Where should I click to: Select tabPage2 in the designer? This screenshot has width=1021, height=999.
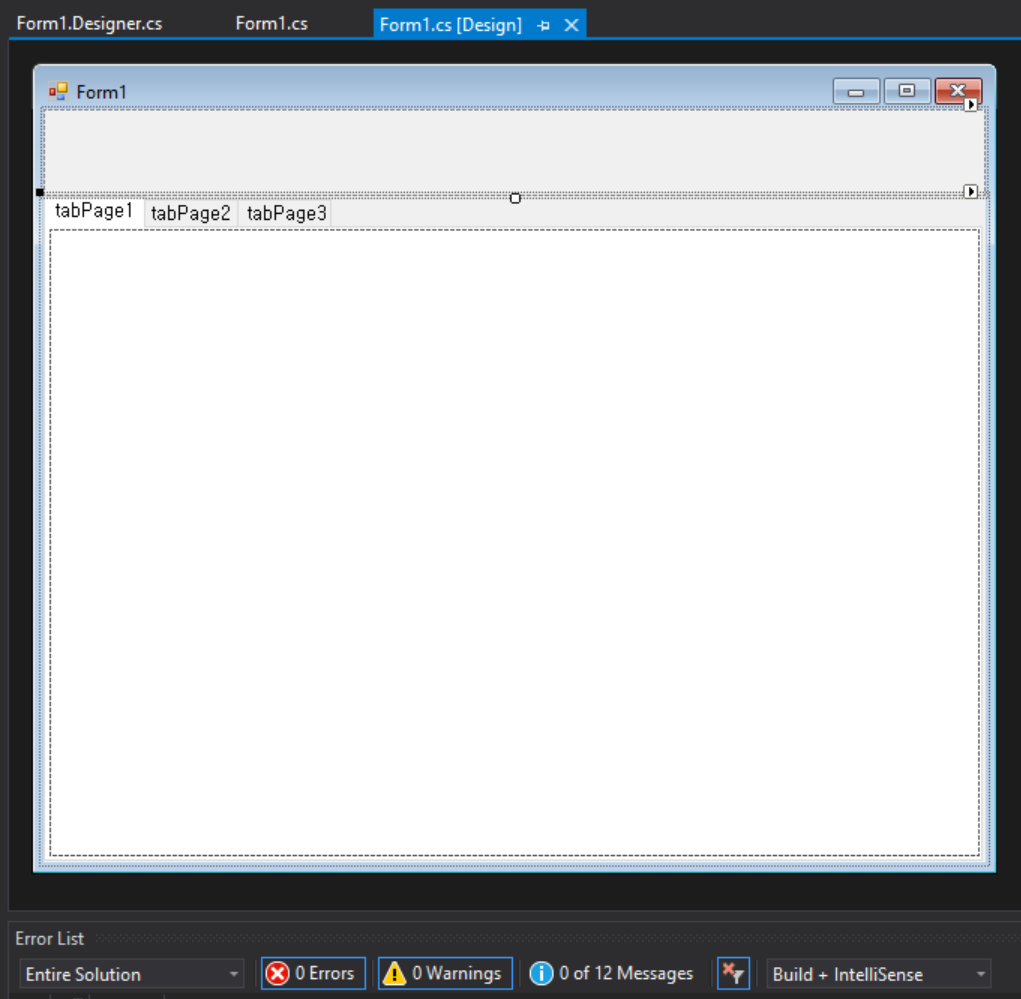point(191,213)
